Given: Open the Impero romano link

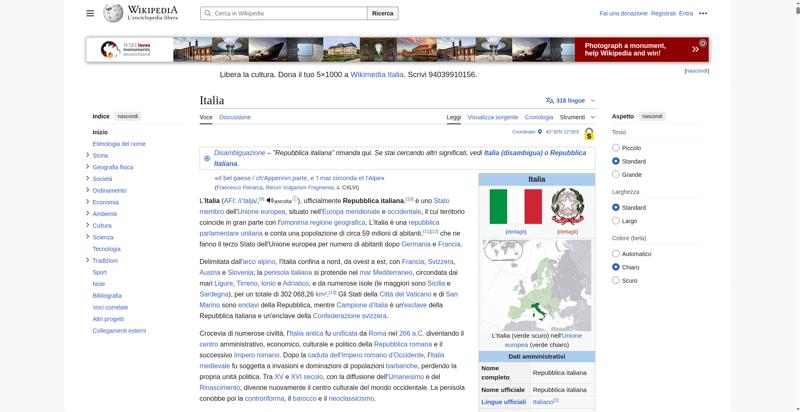Looking at the screenshot, I should pyautogui.click(x=257, y=355).
